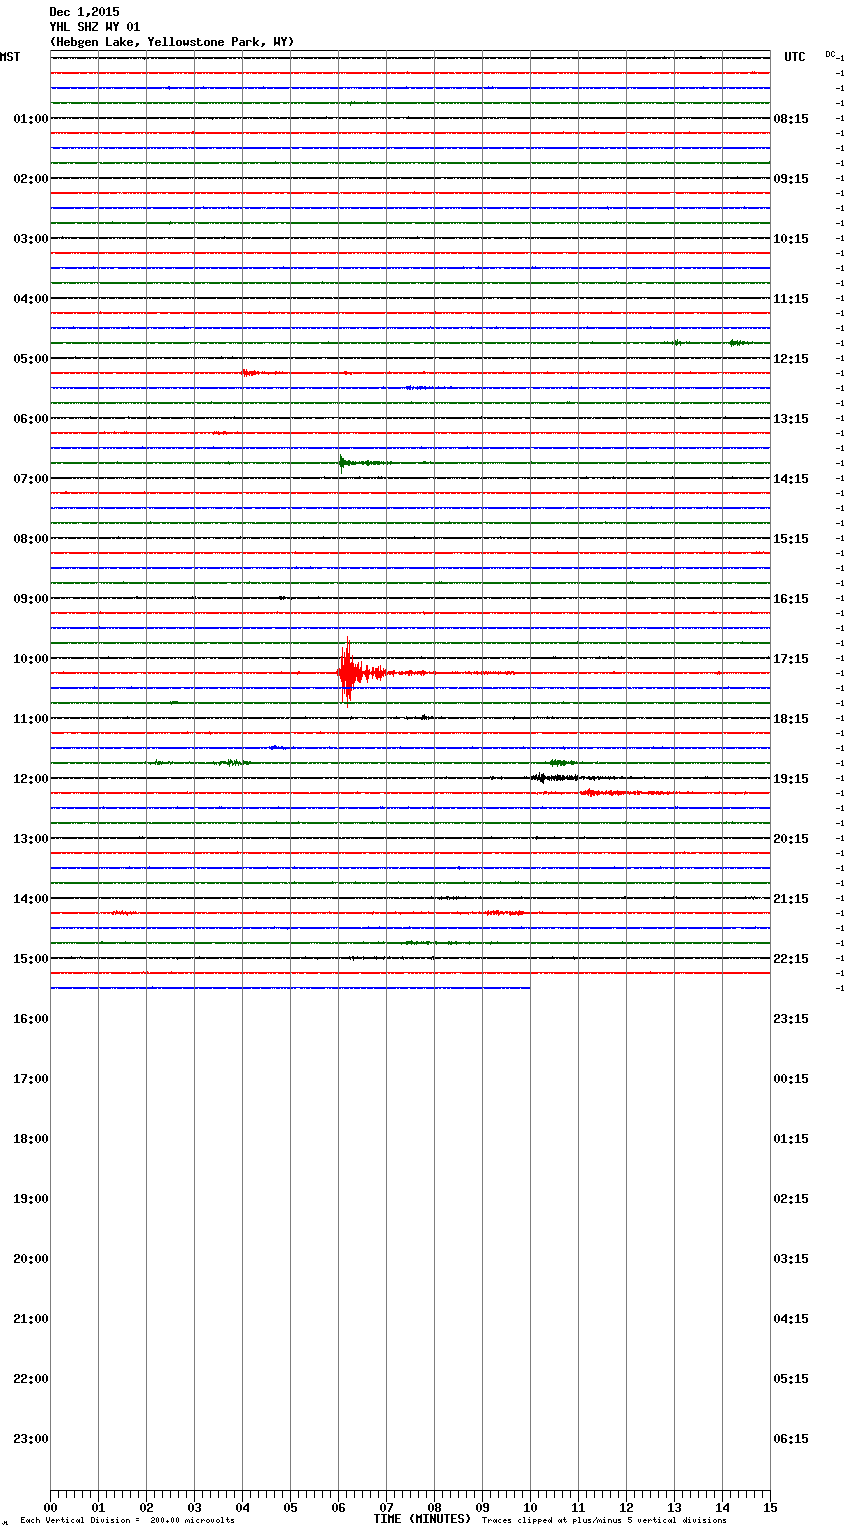This screenshot has width=850, height=1534.
Task: Select the 18:00 MST time label
Action: pos(31,1139)
